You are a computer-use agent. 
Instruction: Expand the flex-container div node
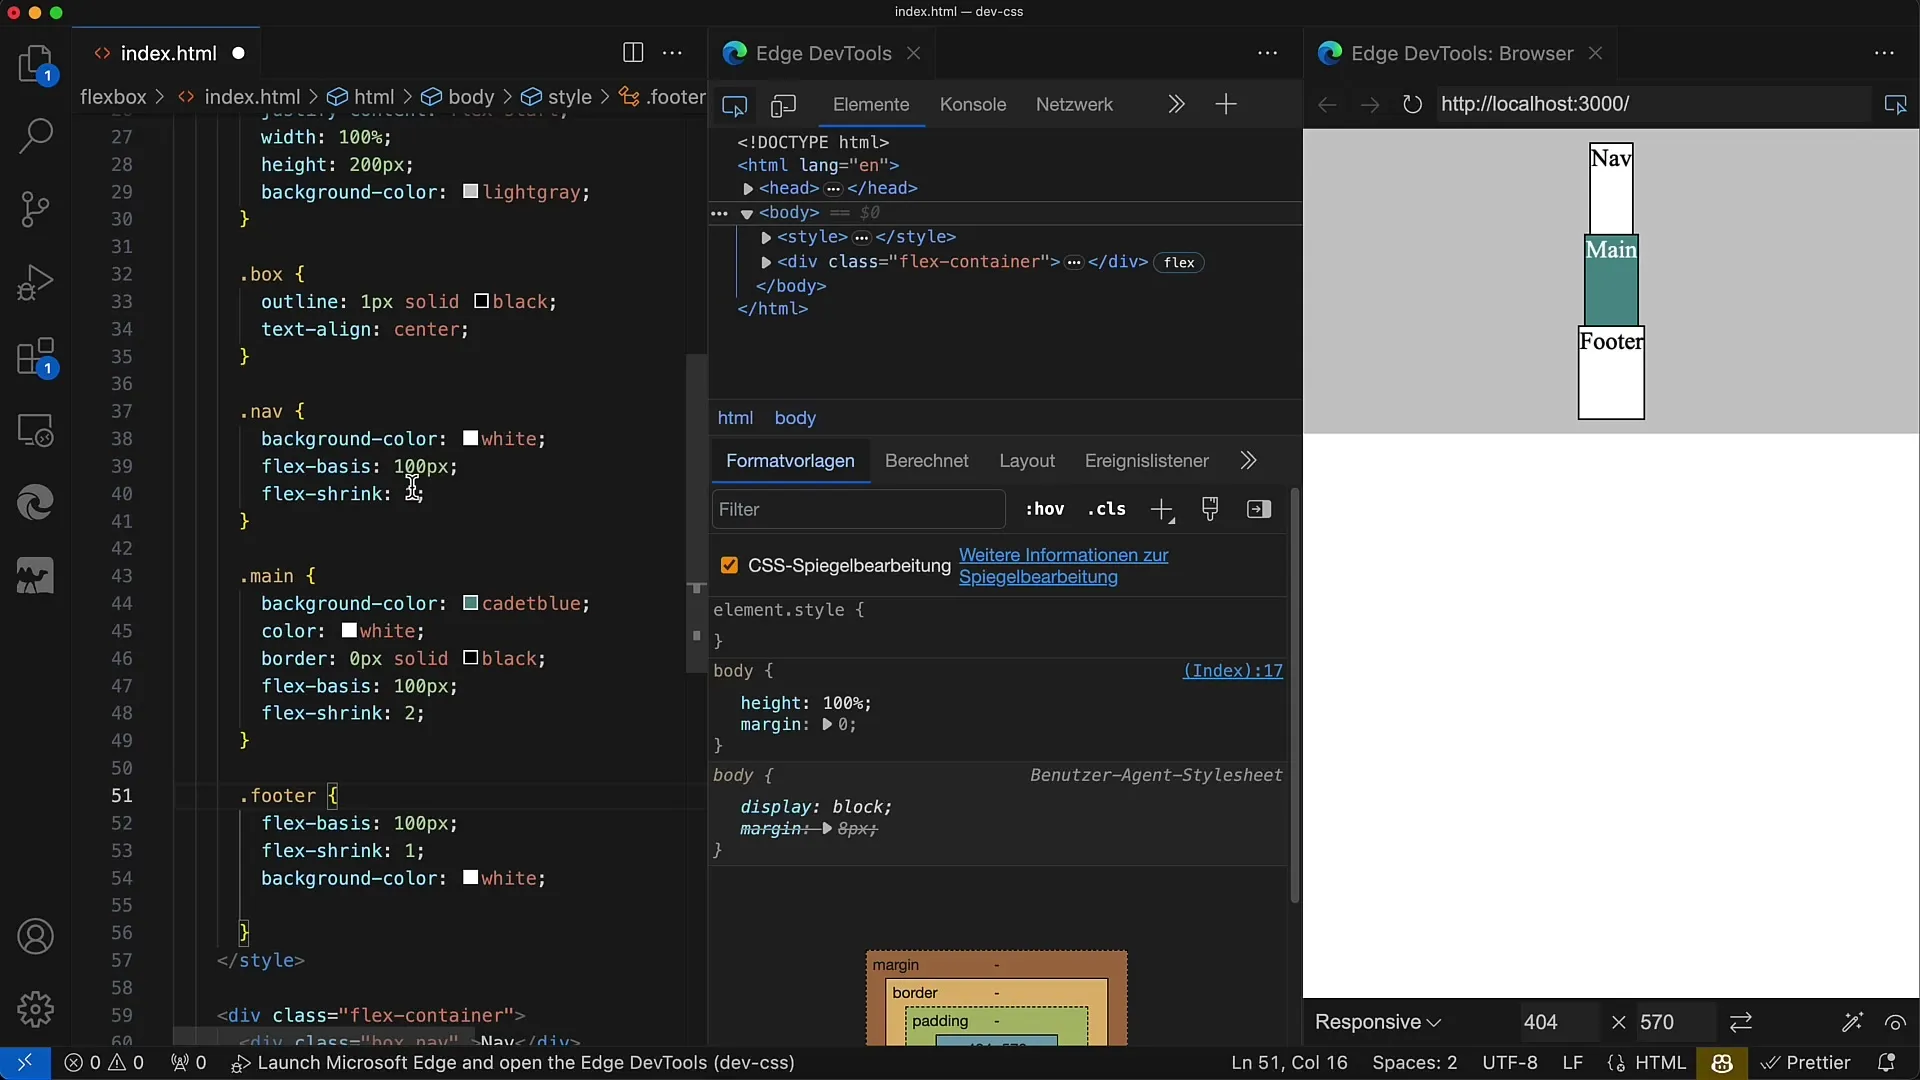766,263
